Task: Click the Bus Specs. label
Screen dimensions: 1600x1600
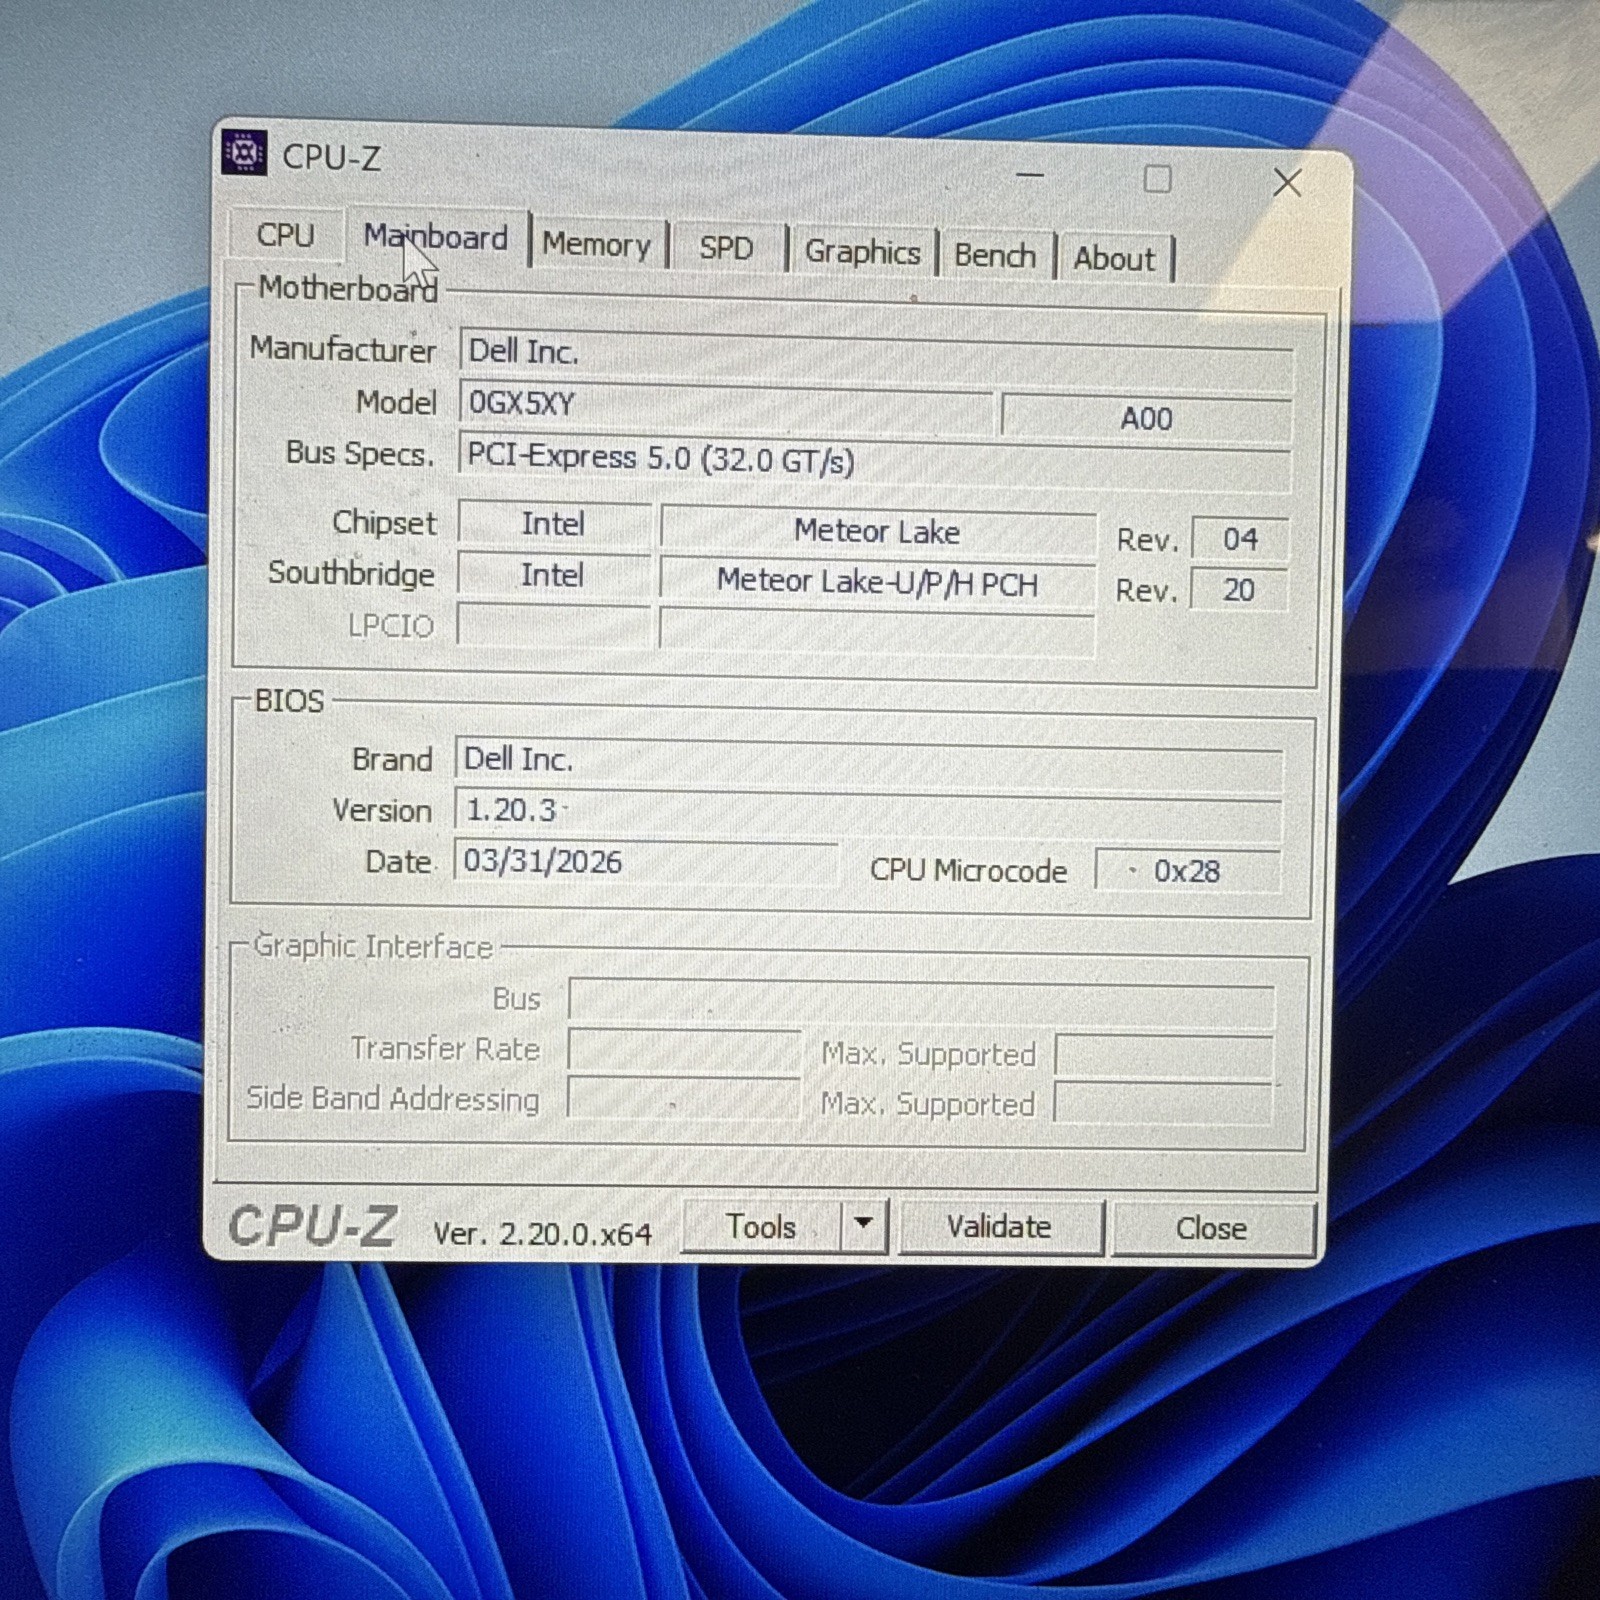Action: tap(360, 454)
